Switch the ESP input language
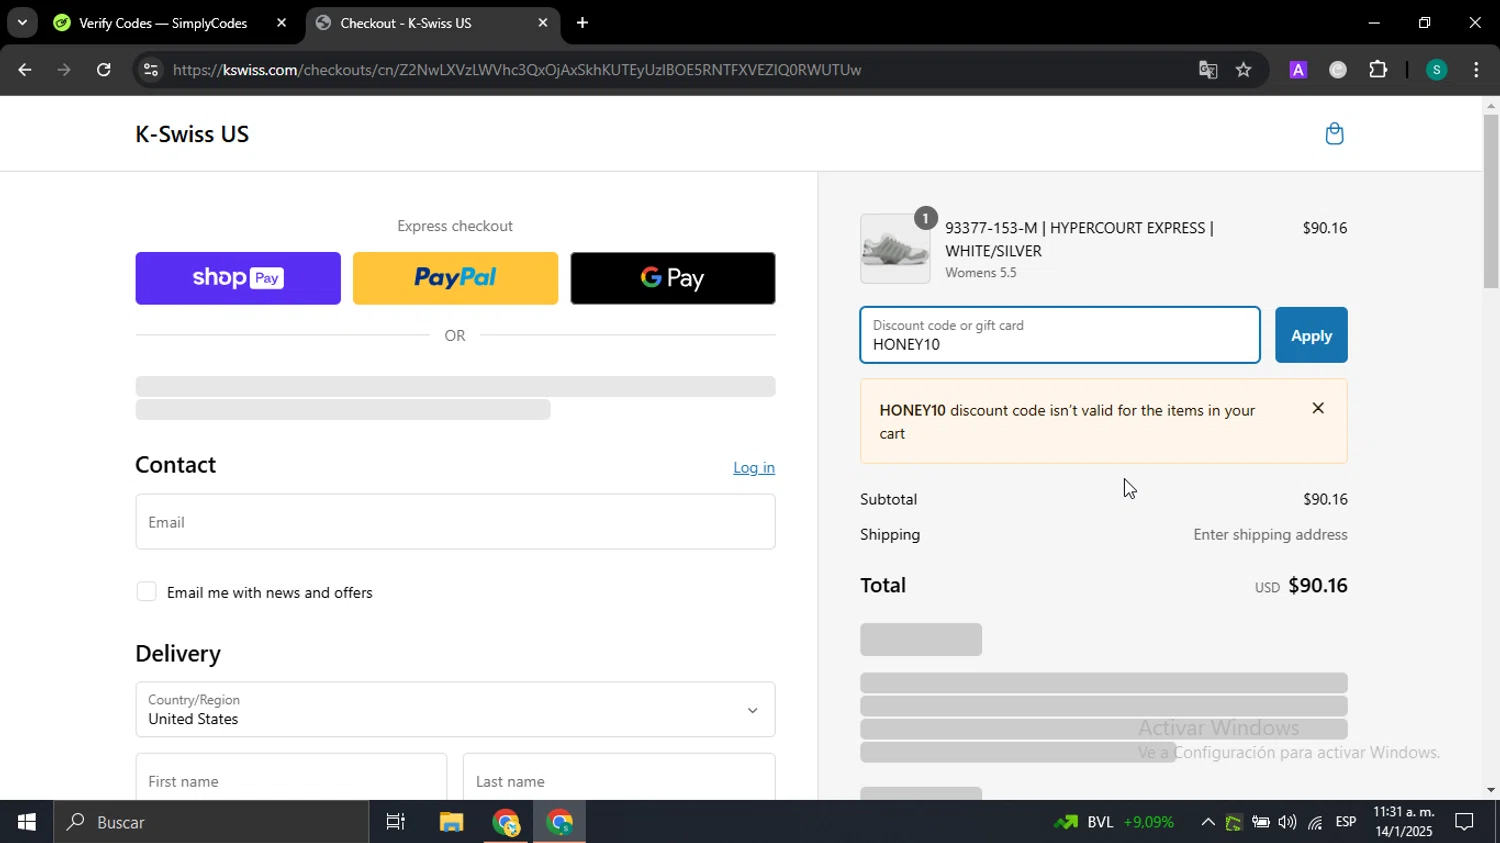The width and height of the screenshot is (1500, 843). (x=1346, y=822)
